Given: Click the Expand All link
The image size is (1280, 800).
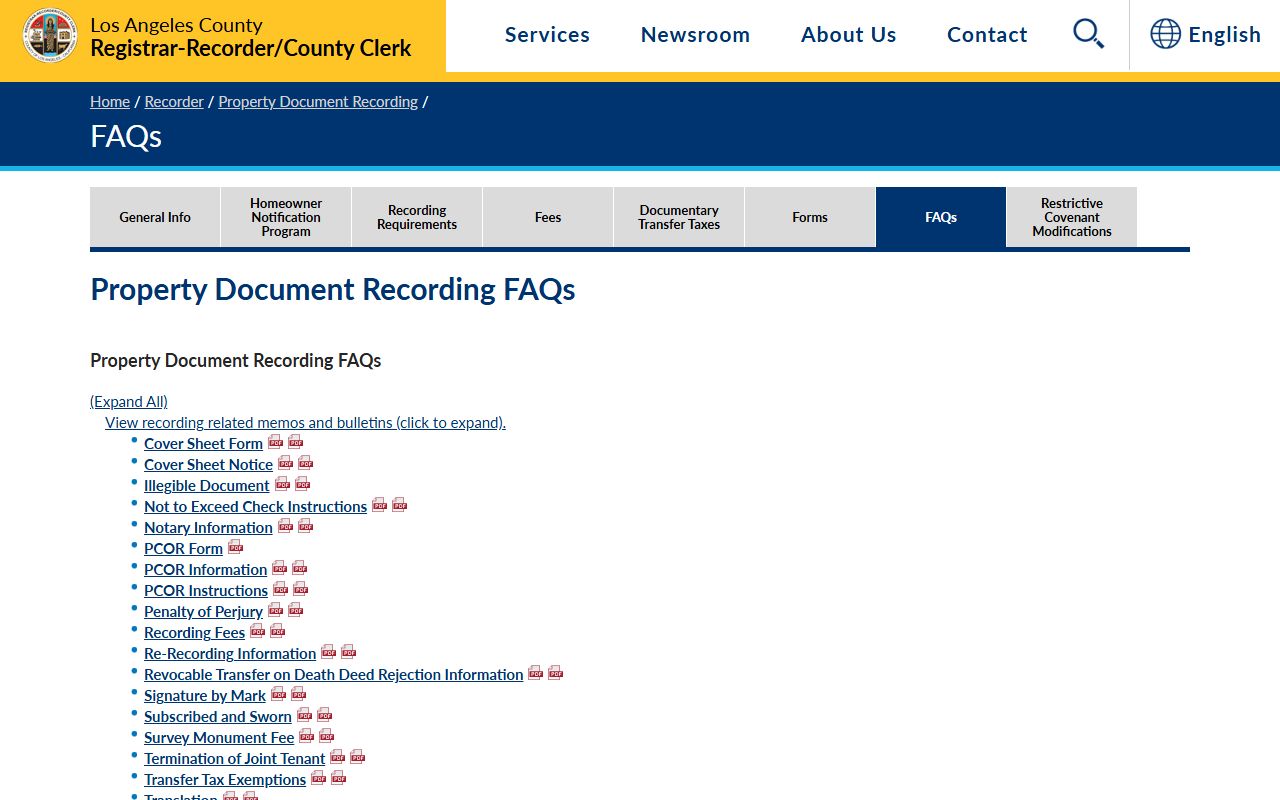Looking at the screenshot, I should coord(129,401).
